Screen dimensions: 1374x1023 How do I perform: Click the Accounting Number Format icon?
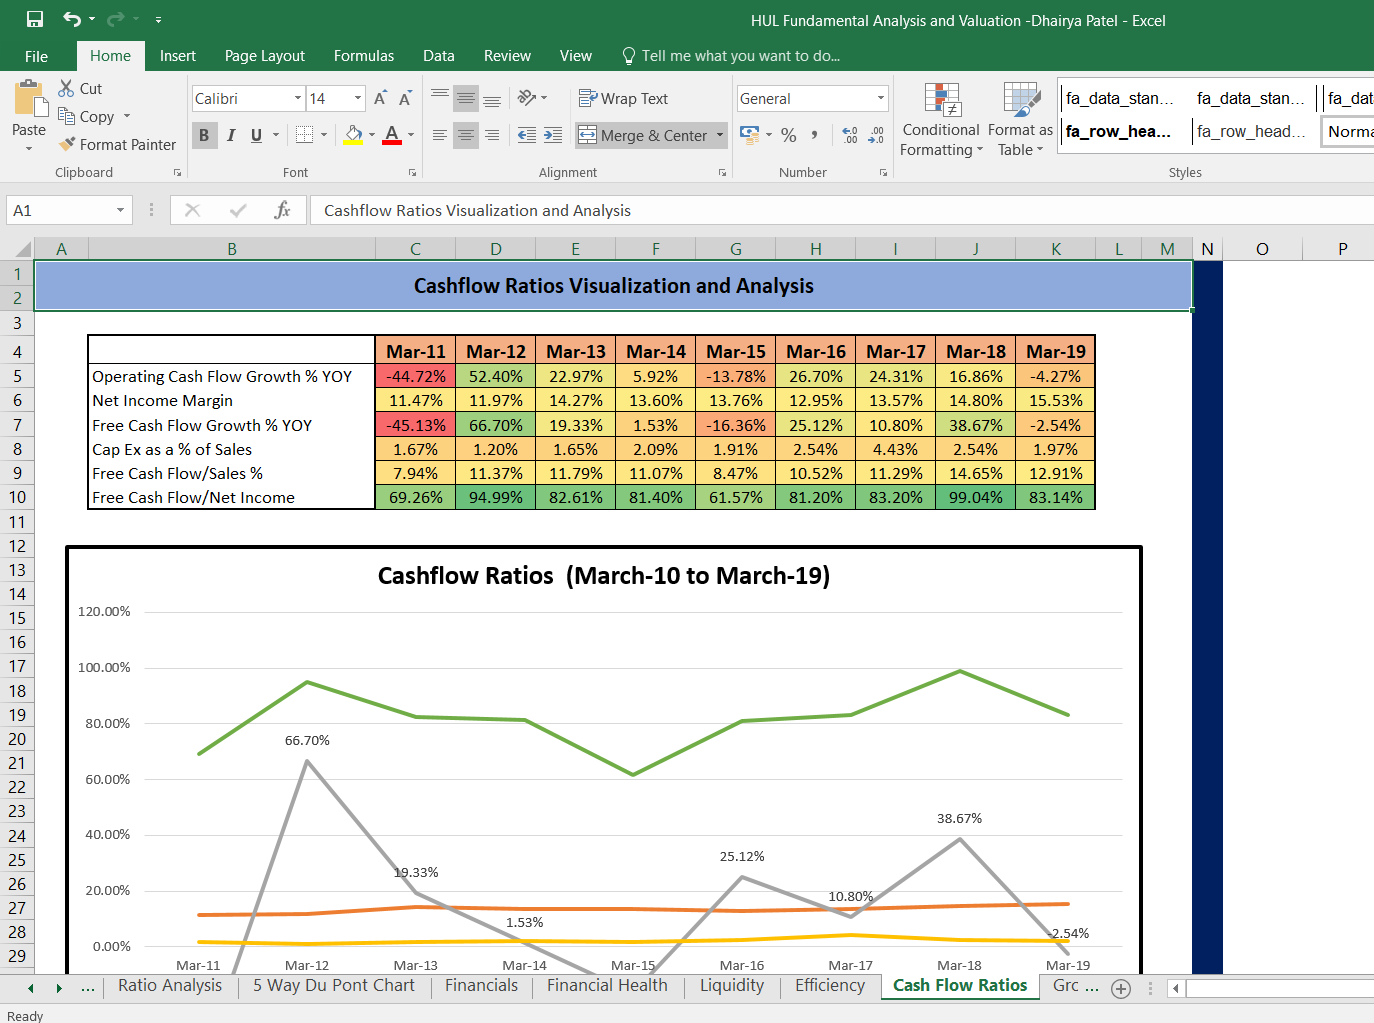749,135
